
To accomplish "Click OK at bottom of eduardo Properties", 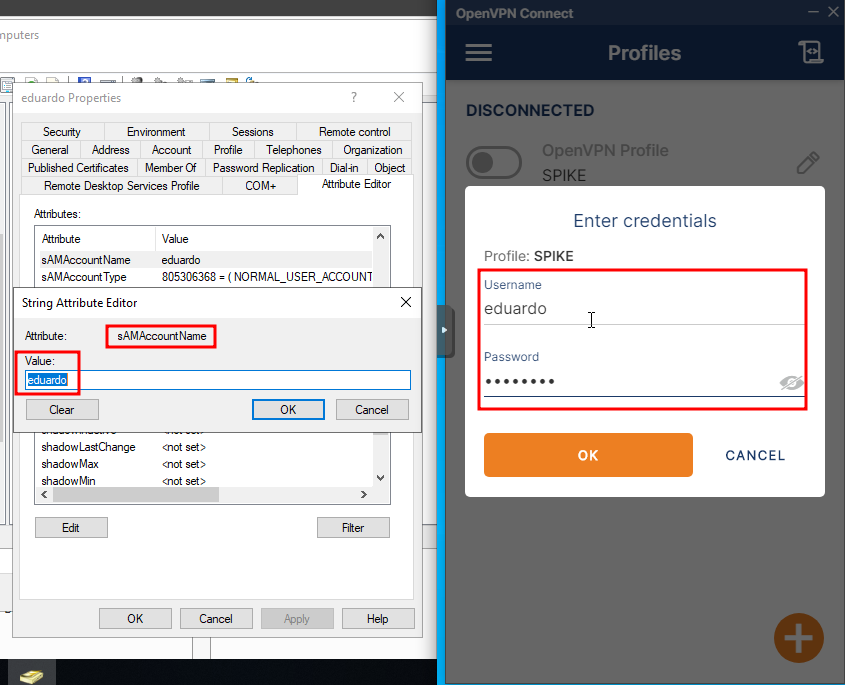I will tap(135, 619).
